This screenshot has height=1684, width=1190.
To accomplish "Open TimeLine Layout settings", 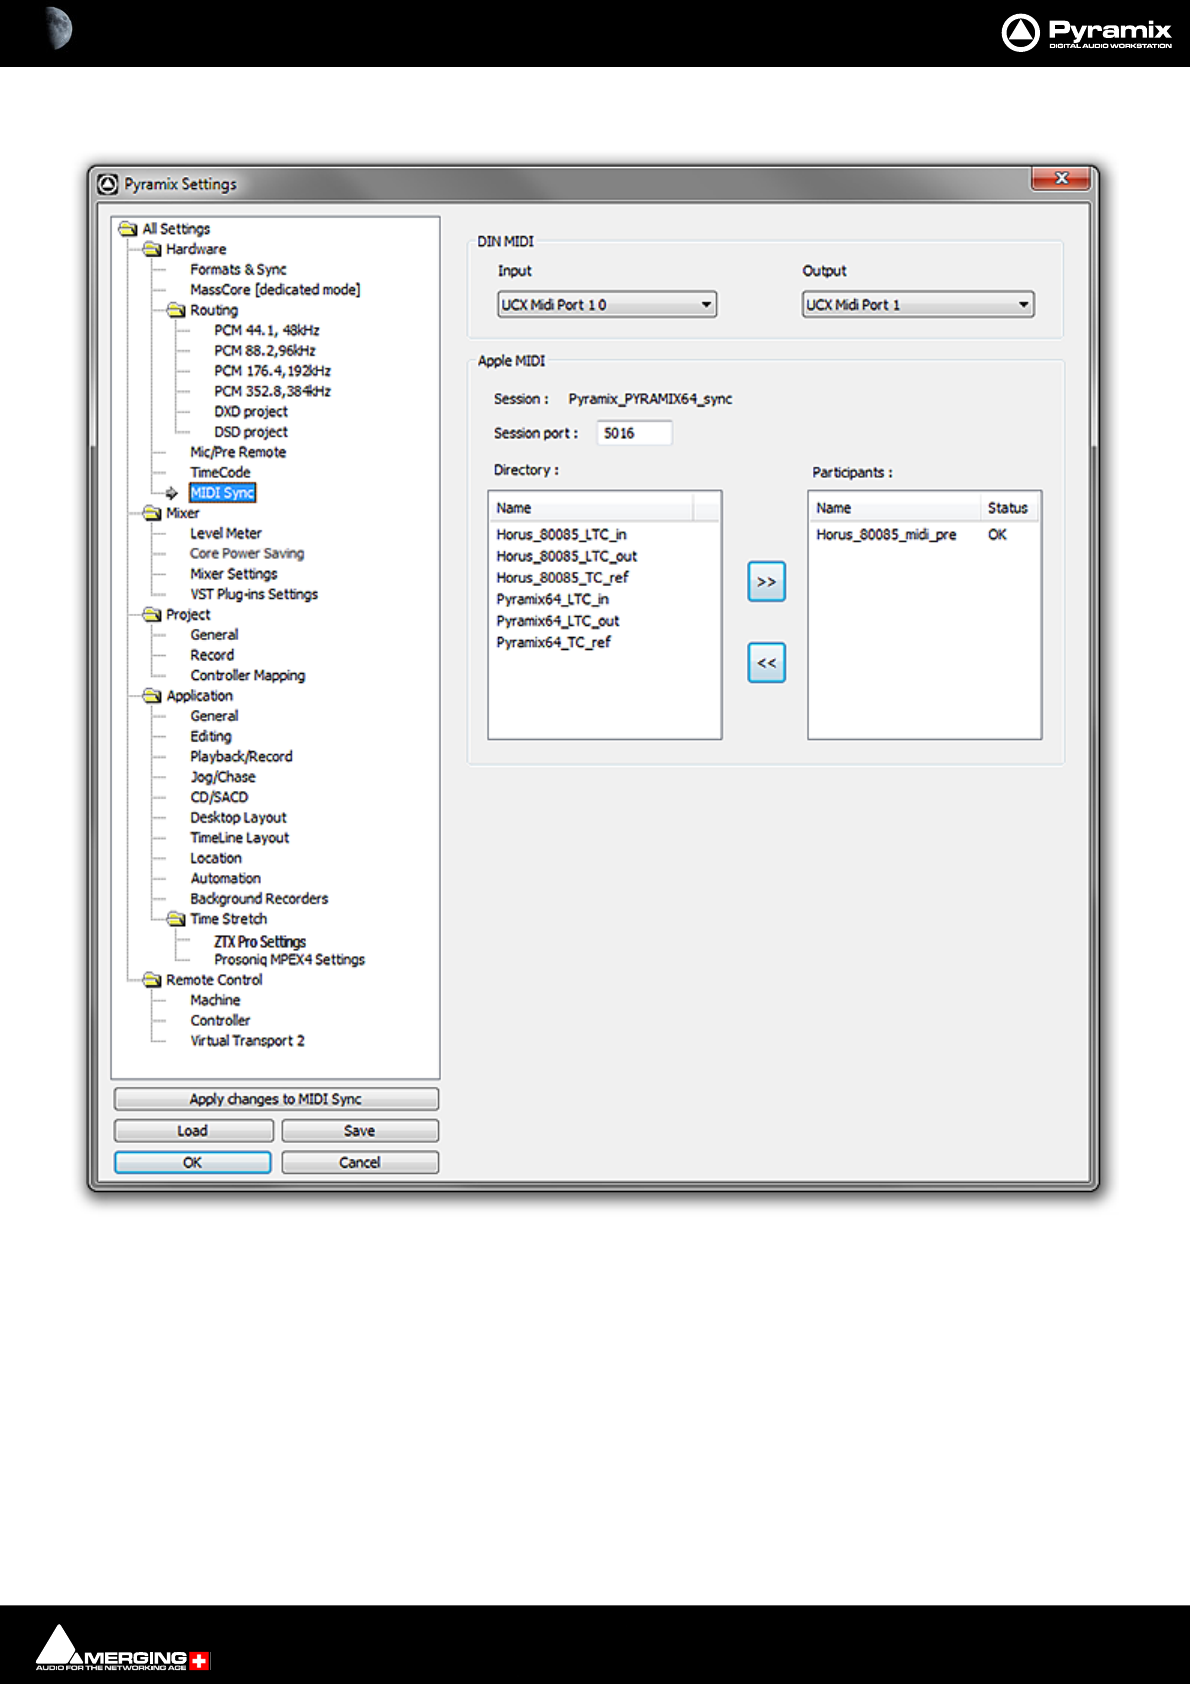I will pos(240,838).
